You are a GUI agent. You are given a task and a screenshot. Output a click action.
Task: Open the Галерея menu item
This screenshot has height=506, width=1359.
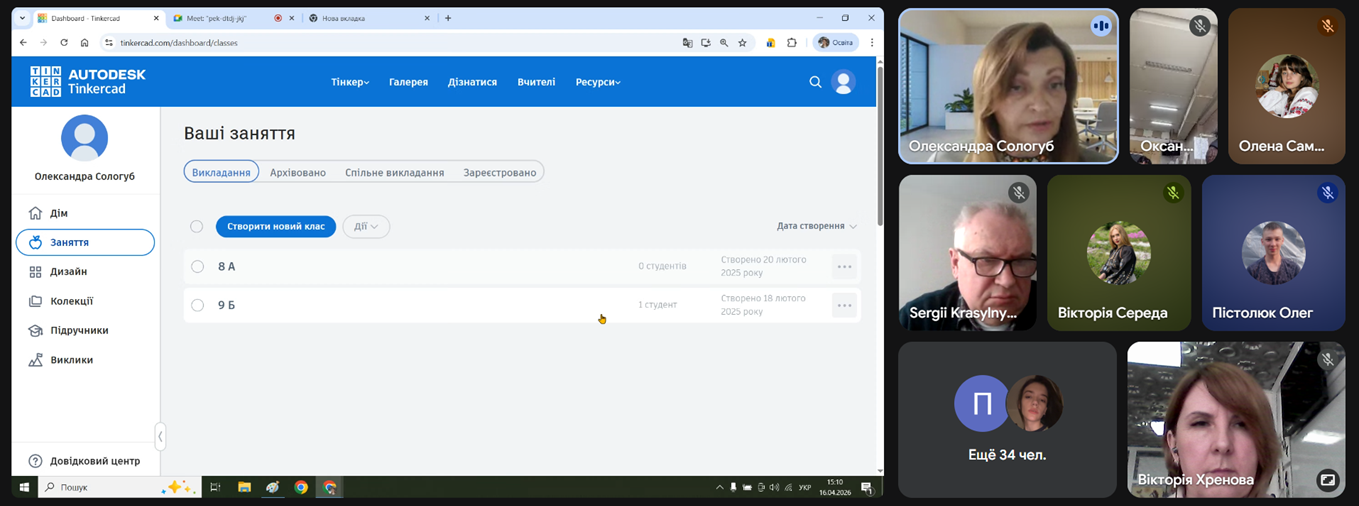(x=408, y=82)
